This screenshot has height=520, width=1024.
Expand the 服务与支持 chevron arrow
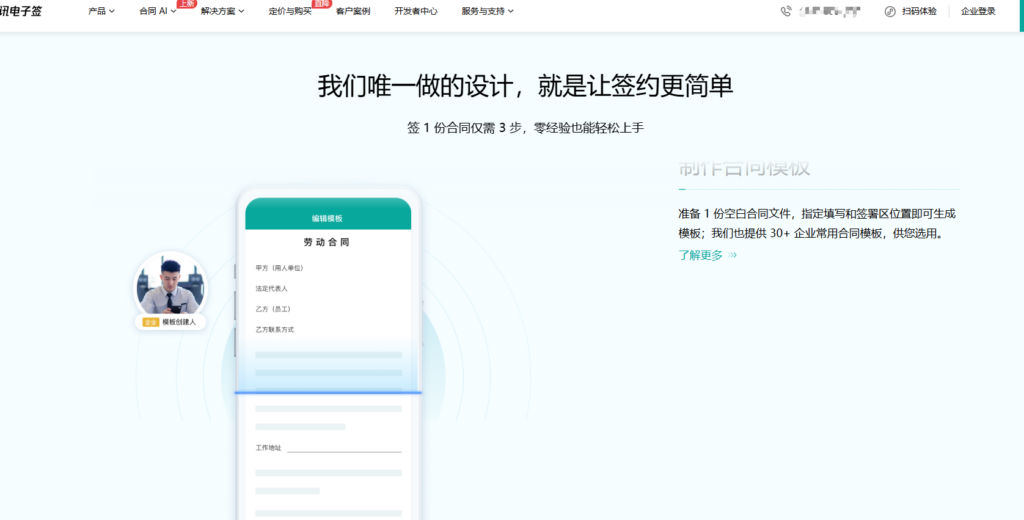pyautogui.click(x=510, y=11)
